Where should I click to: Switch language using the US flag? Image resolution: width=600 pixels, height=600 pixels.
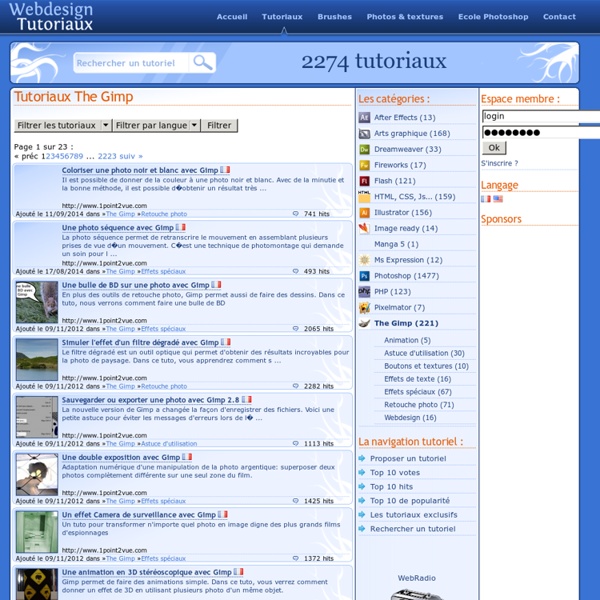[x=498, y=199]
